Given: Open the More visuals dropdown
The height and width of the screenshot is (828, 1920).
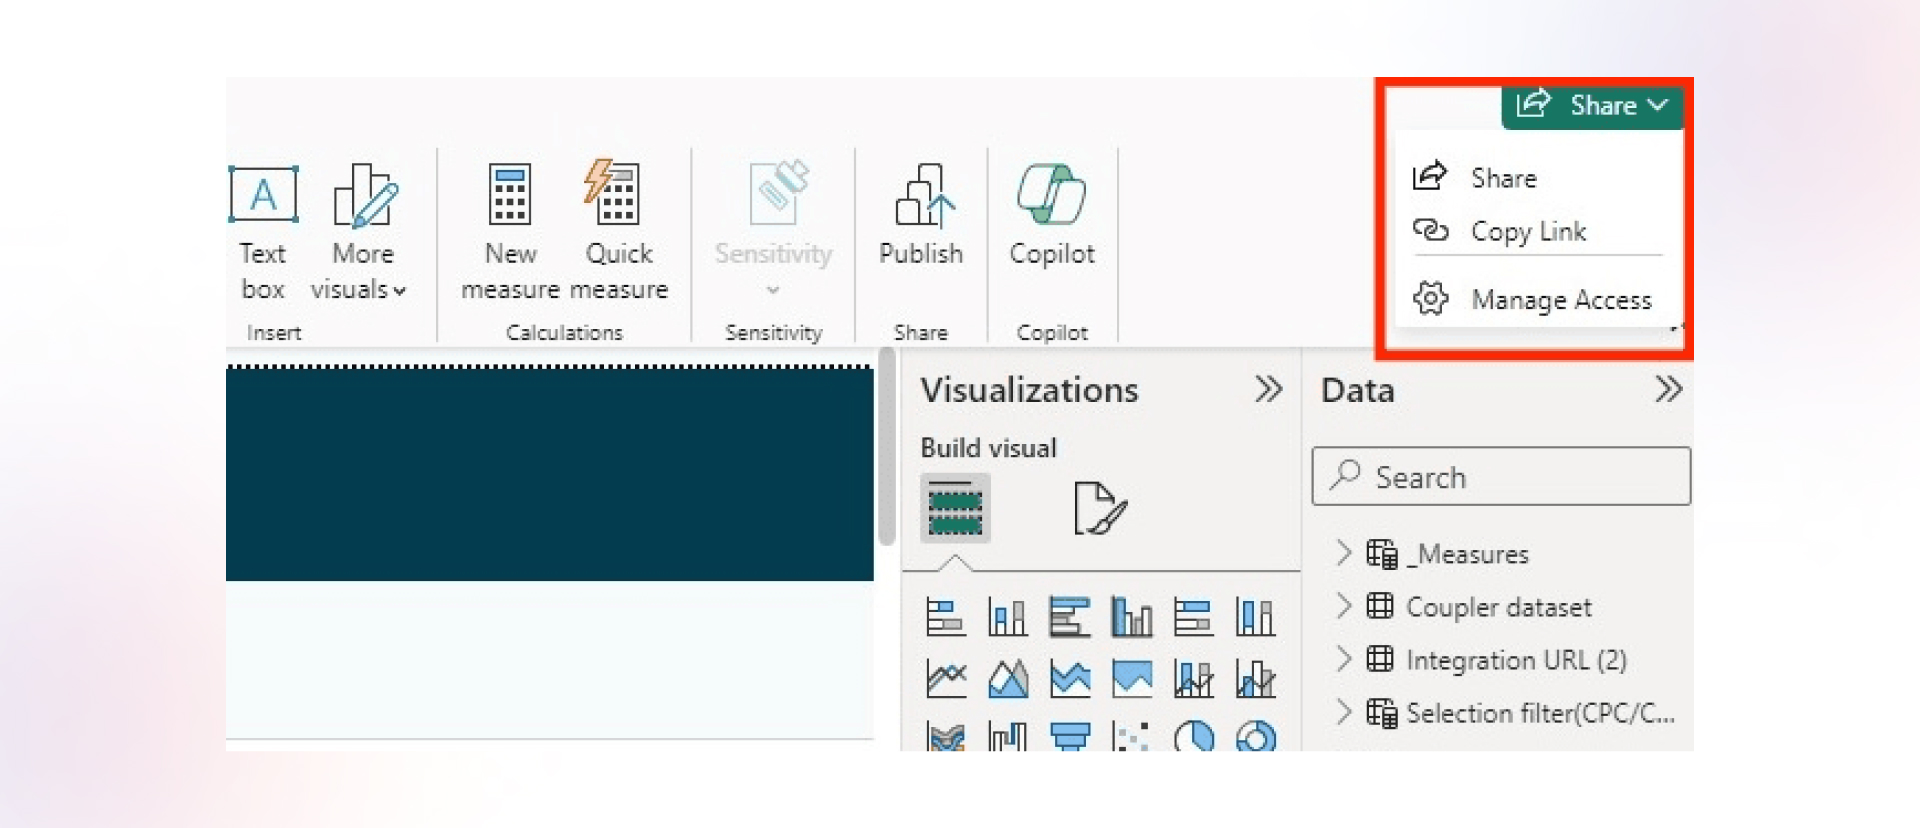Looking at the screenshot, I should (x=360, y=233).
